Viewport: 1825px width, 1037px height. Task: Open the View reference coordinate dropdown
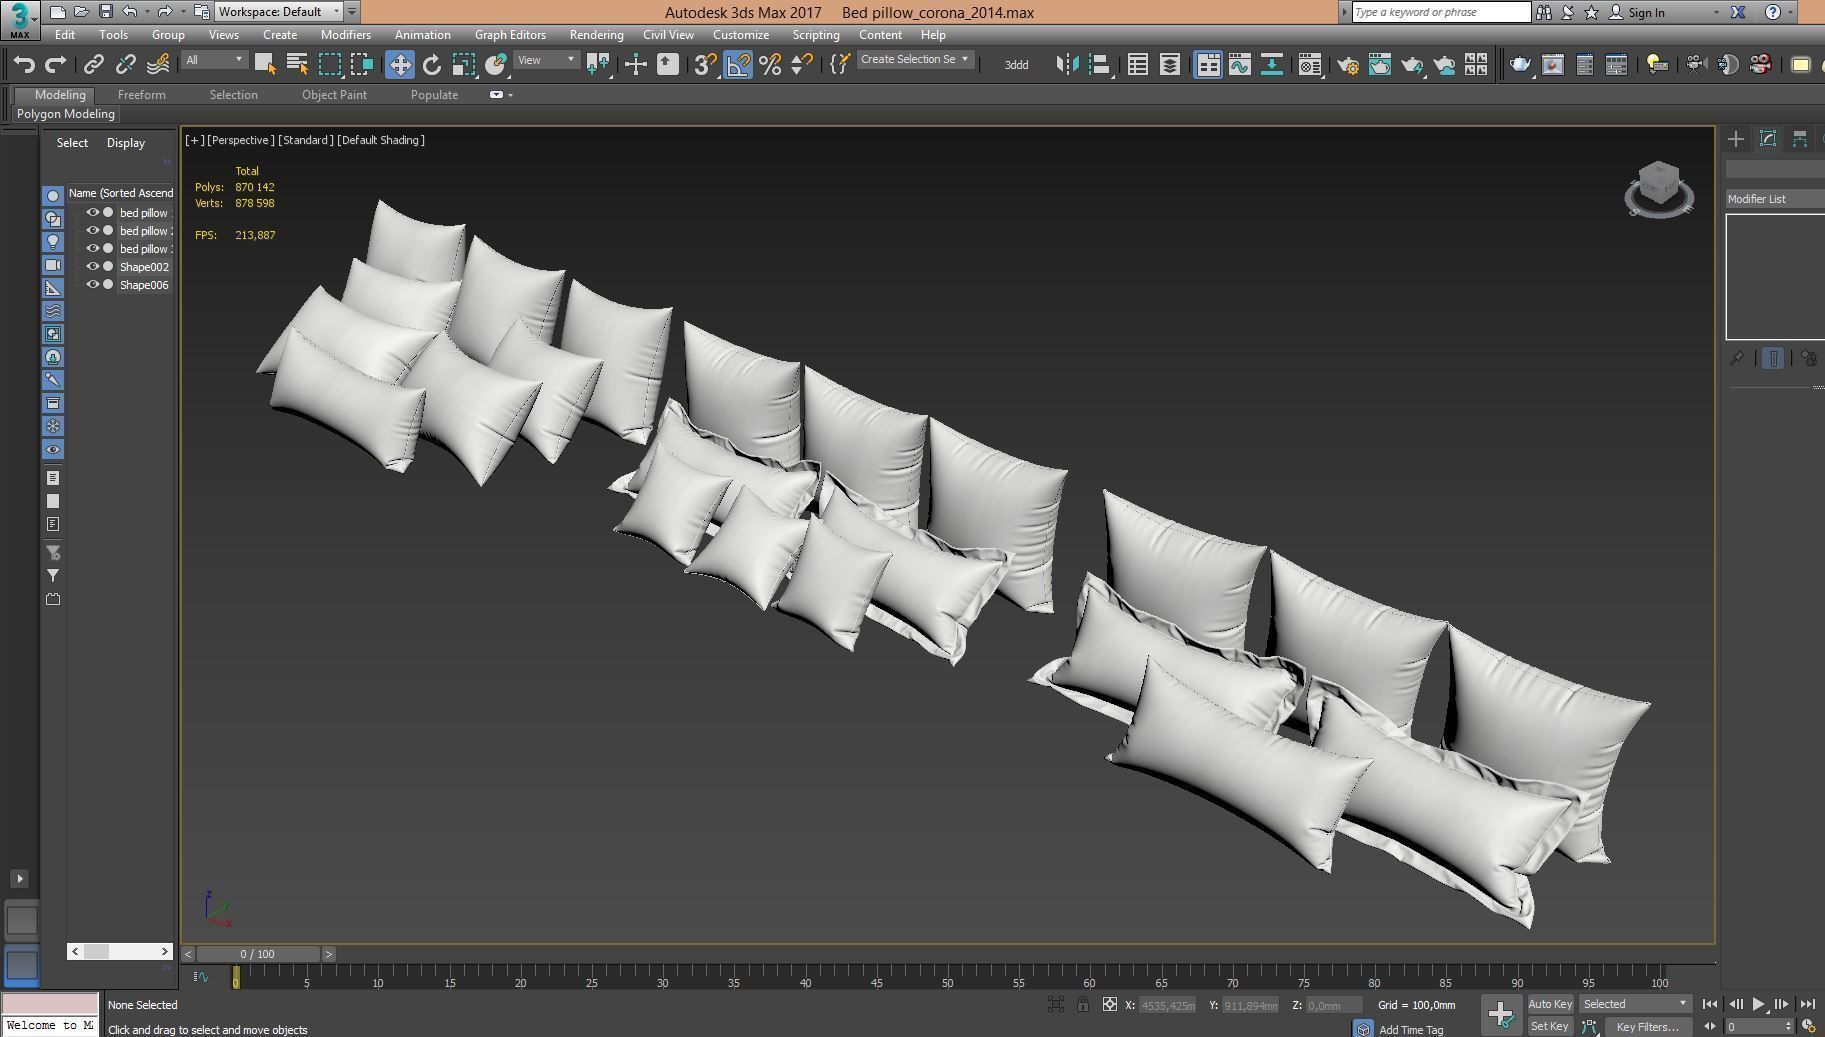546,60
